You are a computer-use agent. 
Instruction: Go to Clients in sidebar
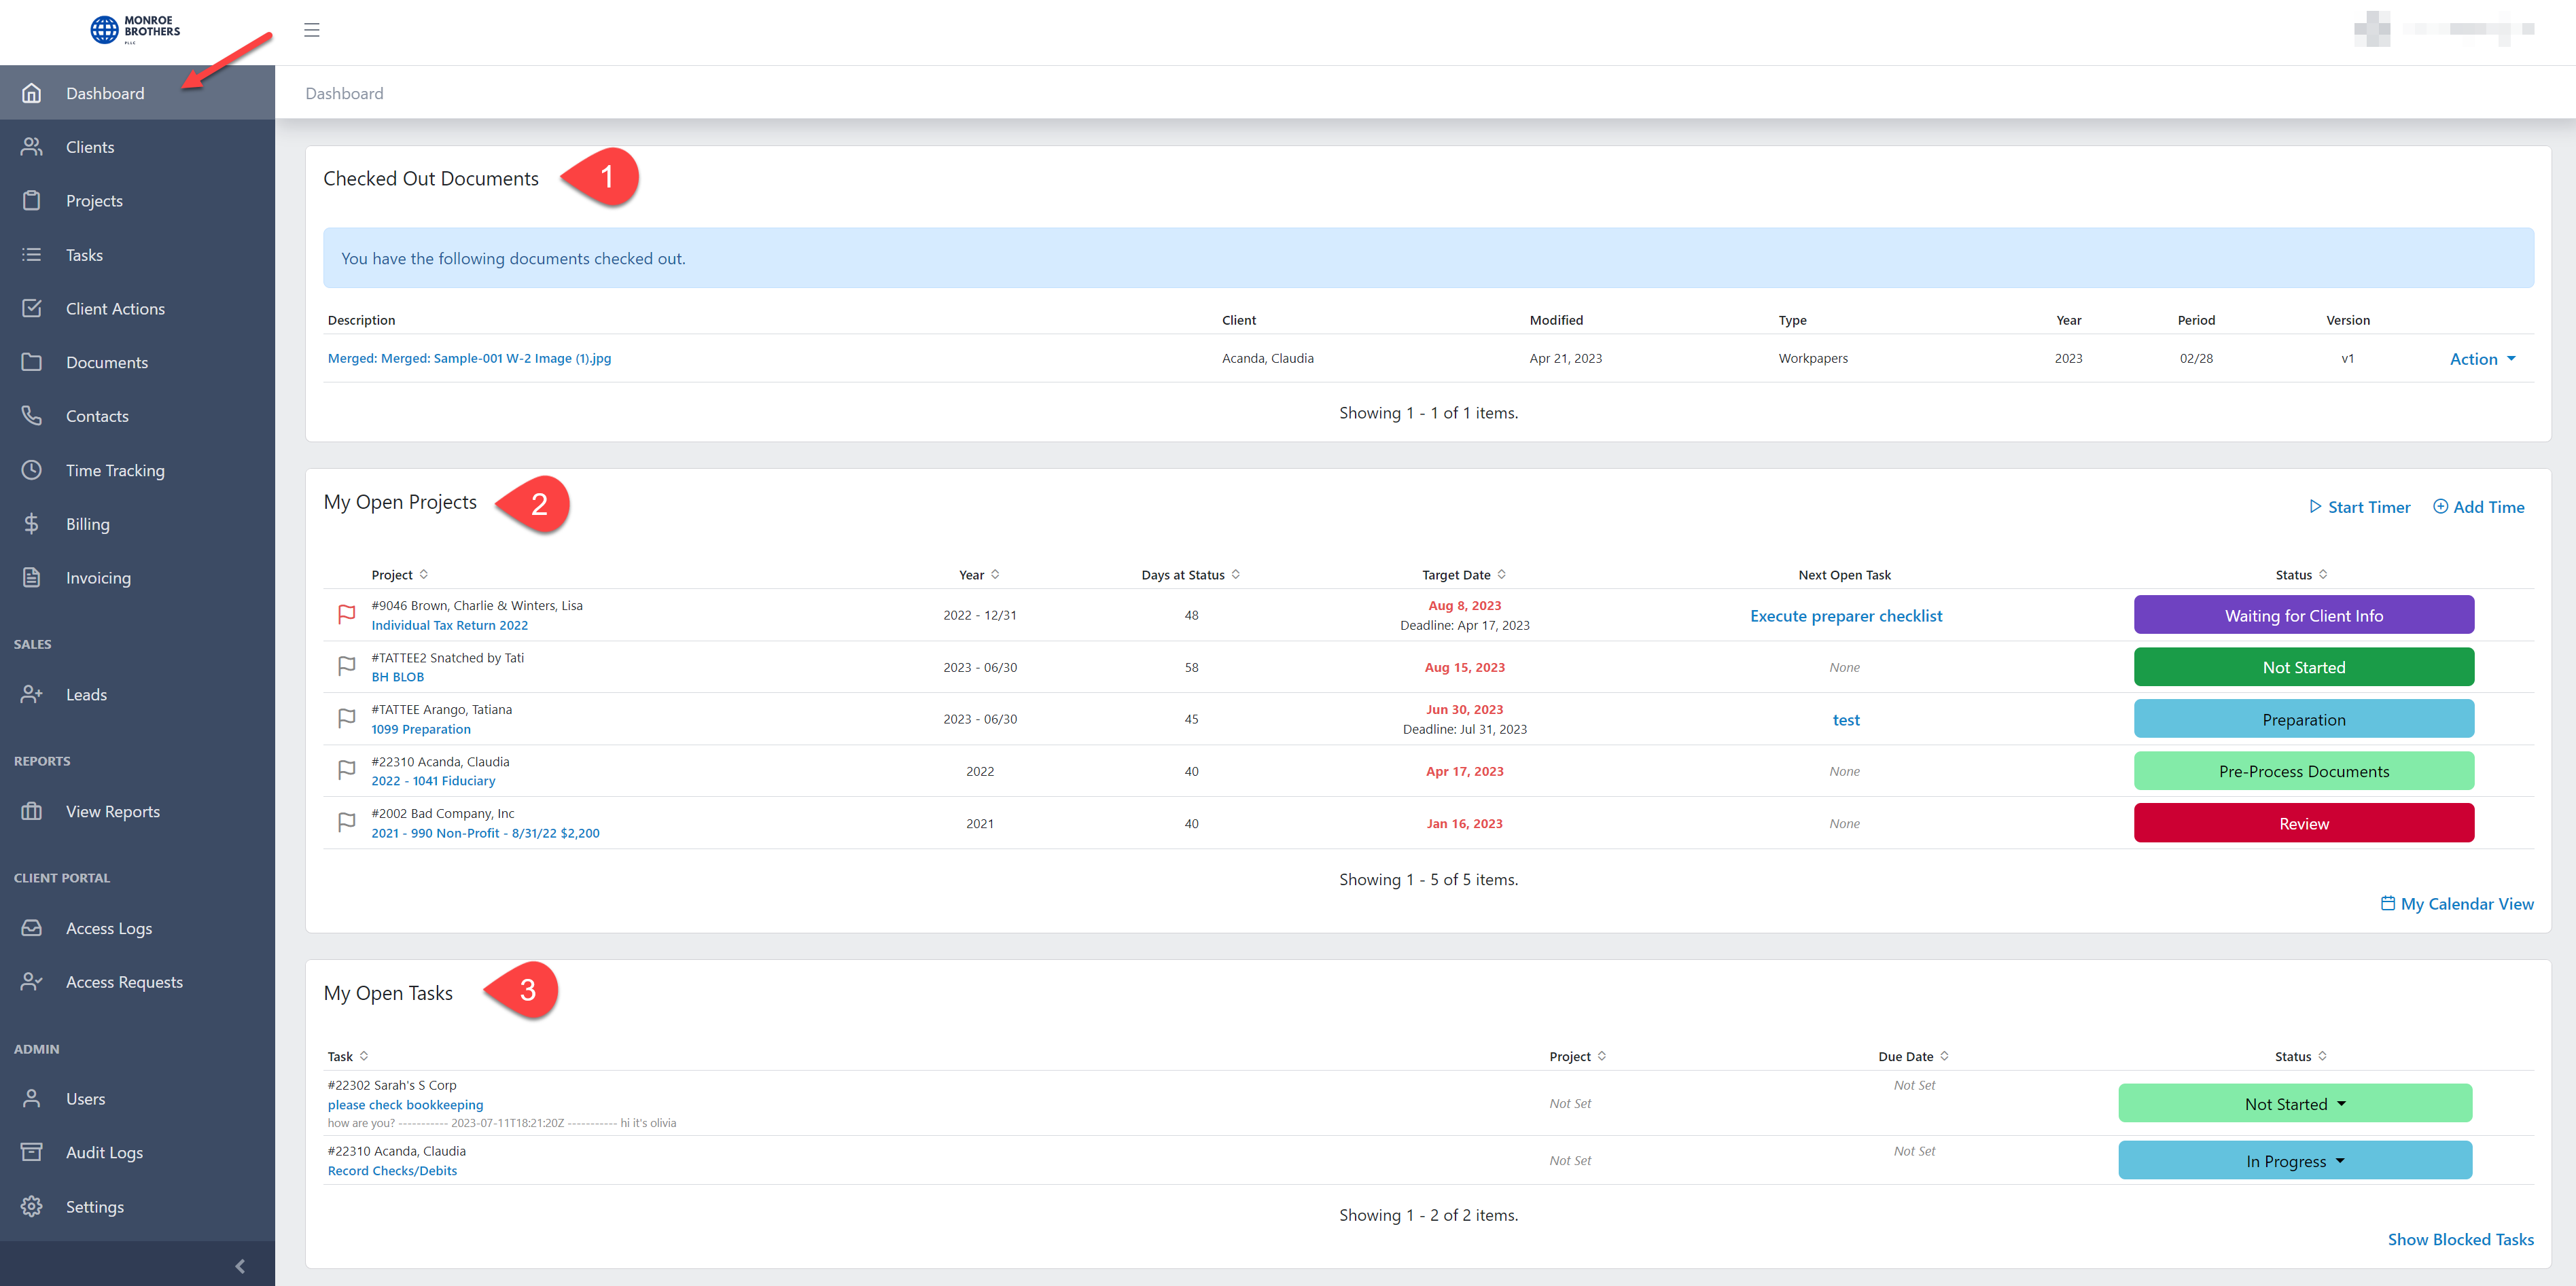90,147
